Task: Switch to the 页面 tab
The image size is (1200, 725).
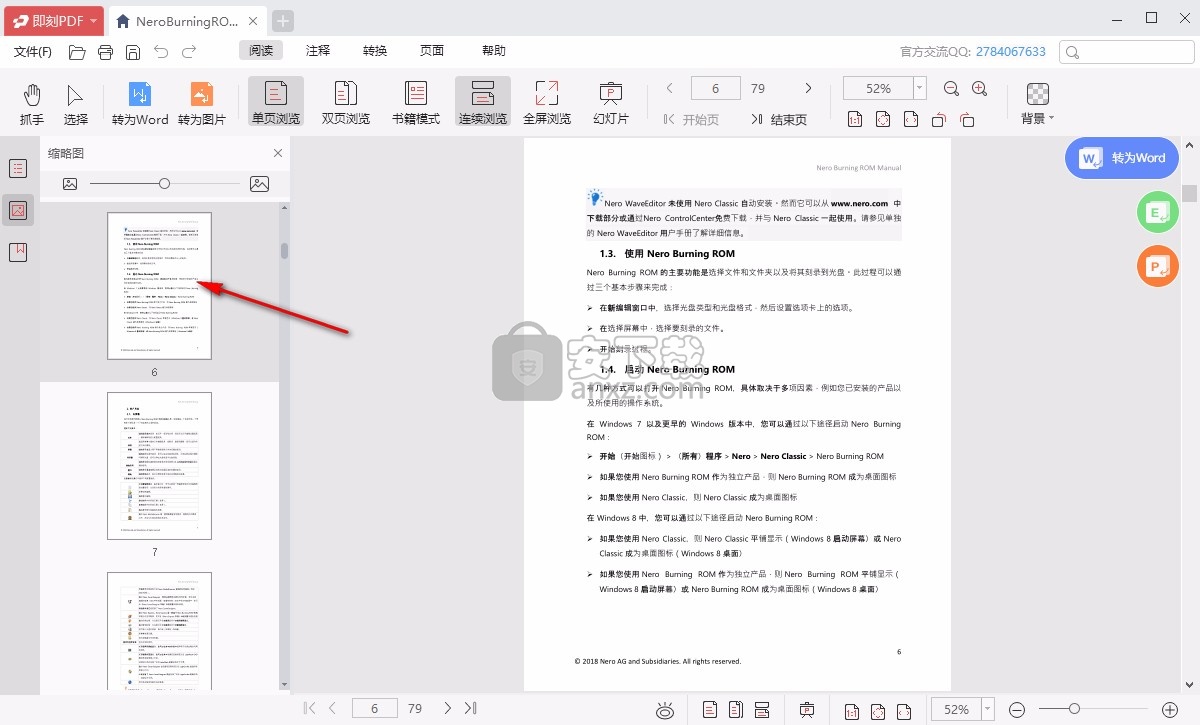Action: pos(432,51)
